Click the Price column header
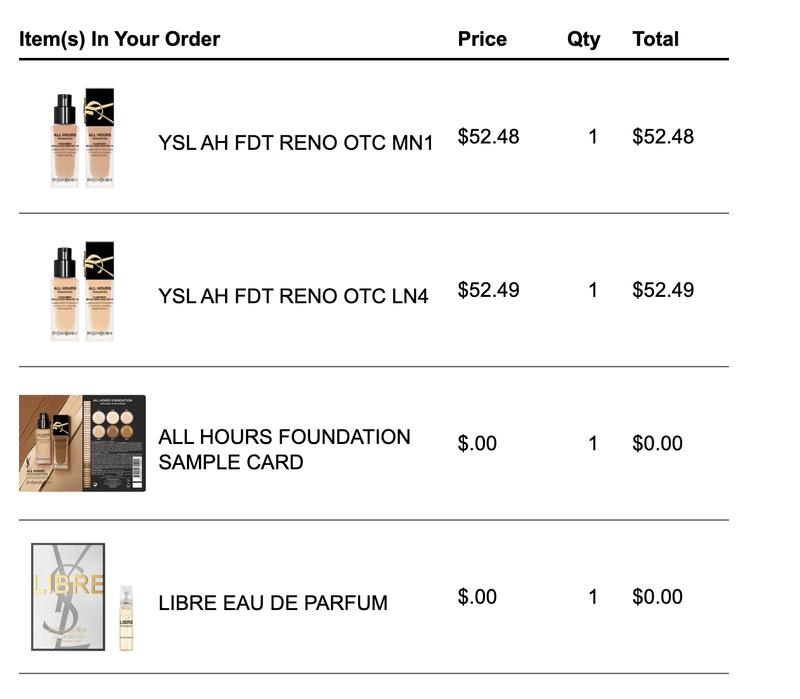The image size is (800, 699). [x=482, y=39]
